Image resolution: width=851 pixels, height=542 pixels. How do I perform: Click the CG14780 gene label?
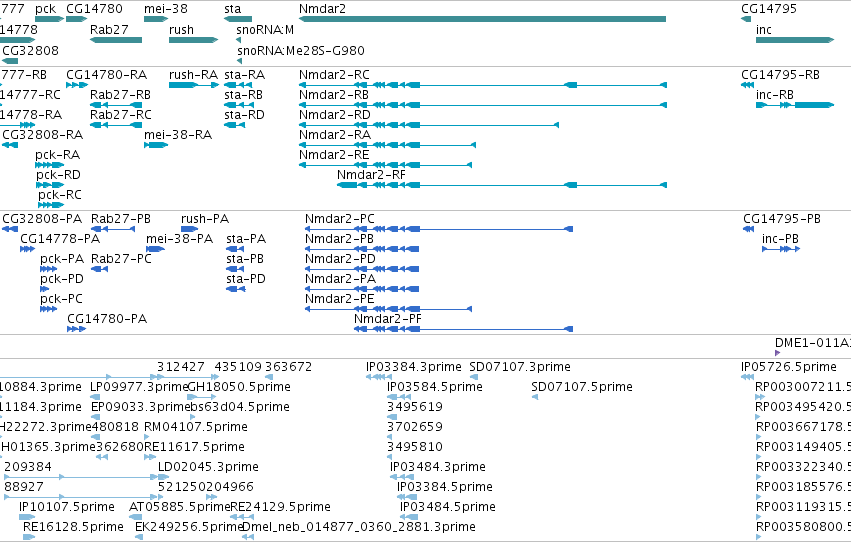tap(94, 9)
